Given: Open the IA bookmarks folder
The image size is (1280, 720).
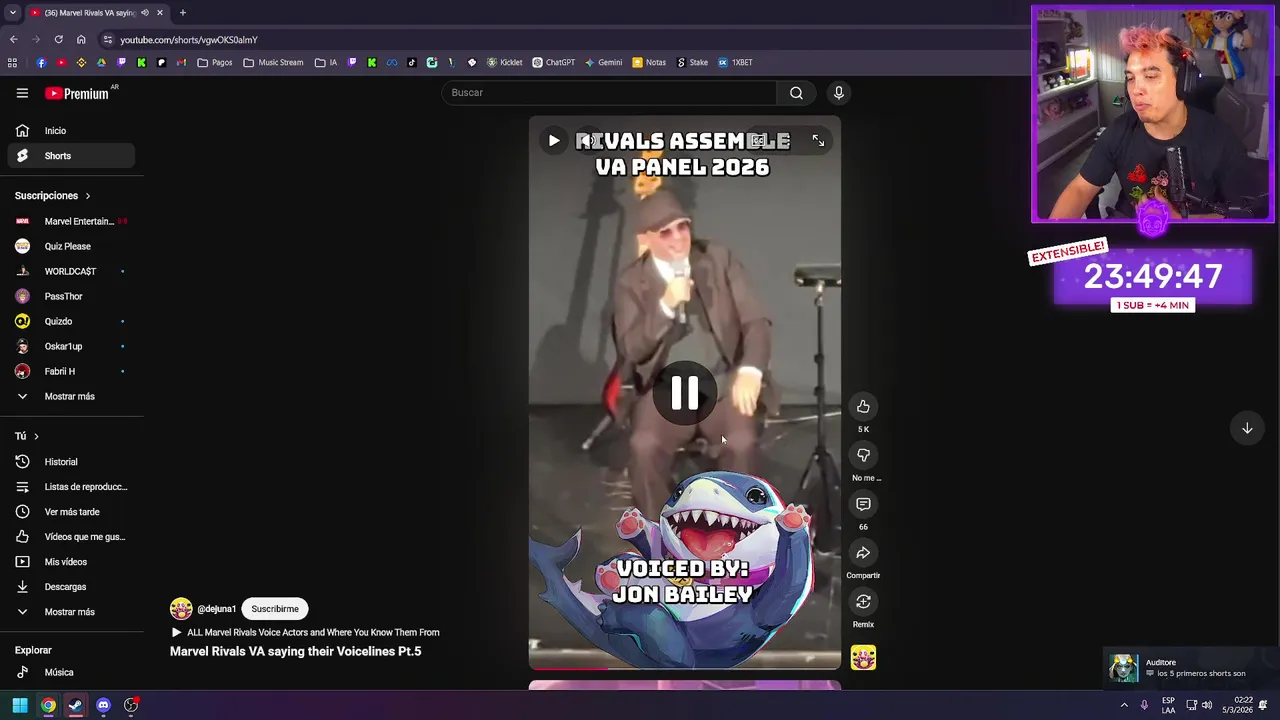Looking at the screenshot, I should [326, 62].
